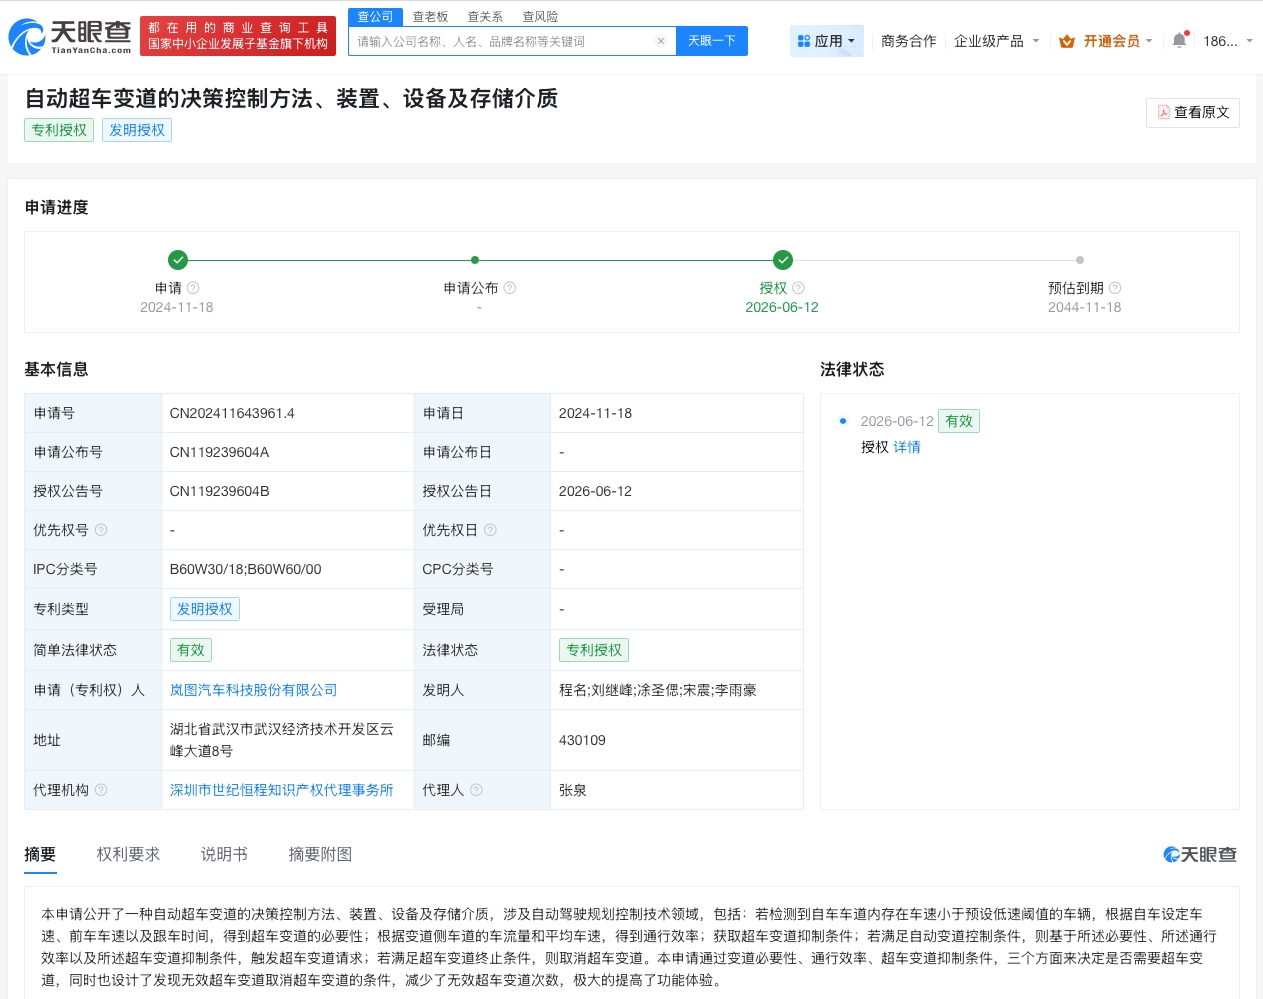
Task: Select the 查风险 search tab
Action: pos(540,17)
